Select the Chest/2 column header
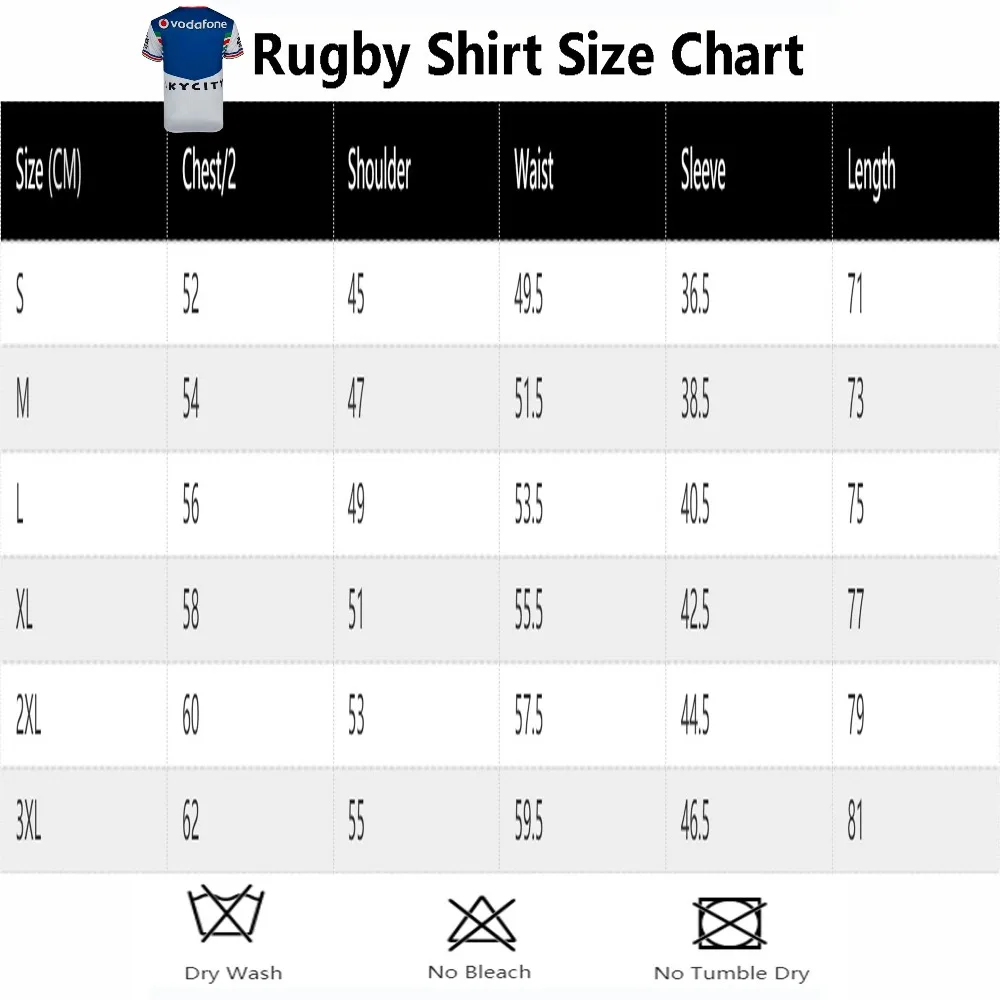The width and height of the screenshot is (1000, 1000). tap(209, 171)
